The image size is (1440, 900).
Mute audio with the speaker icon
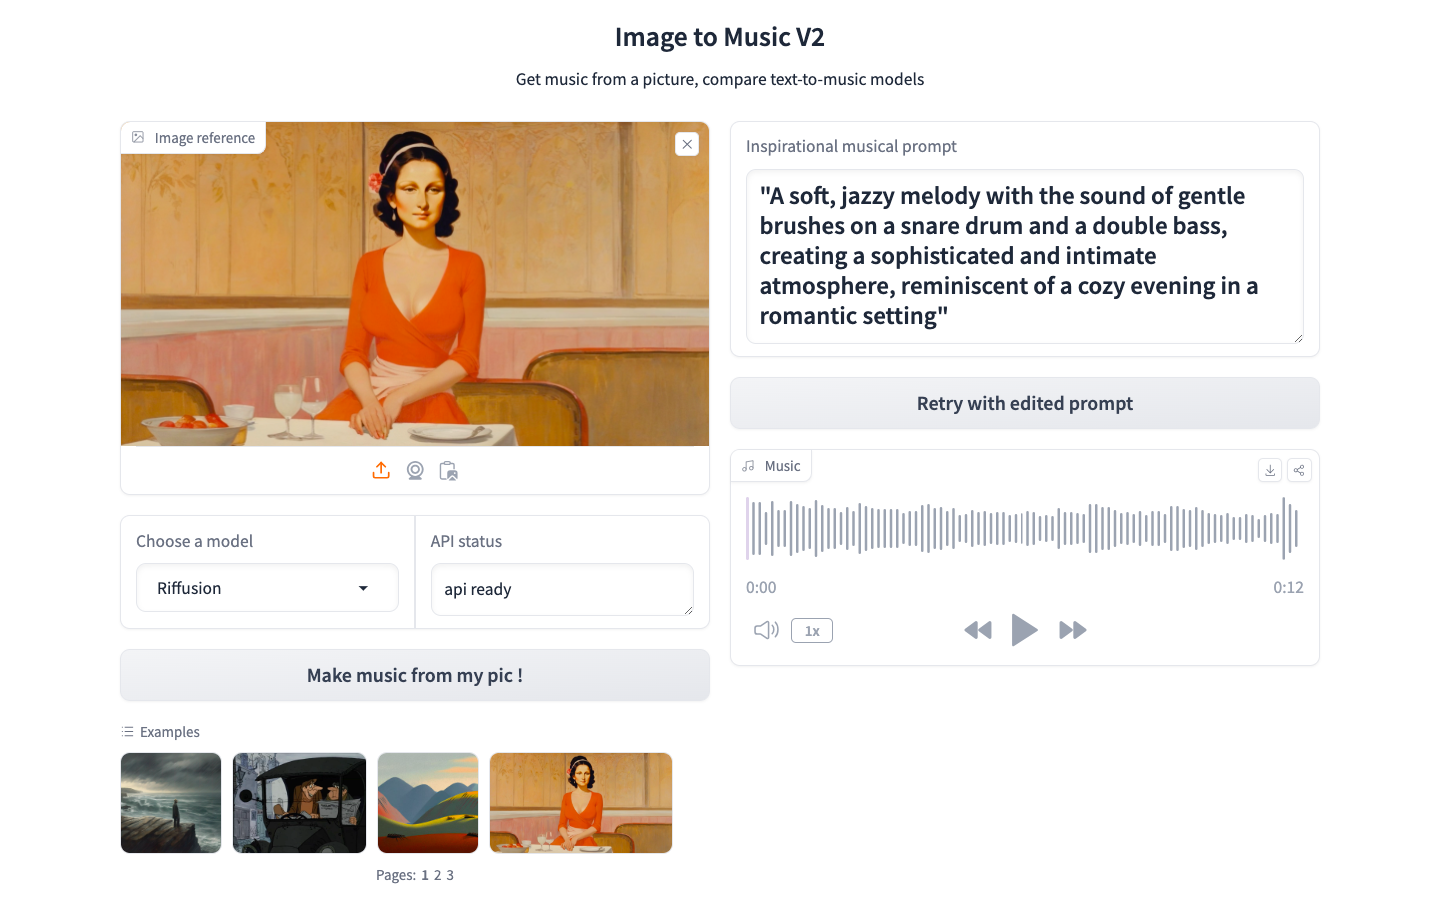(766, 630)
